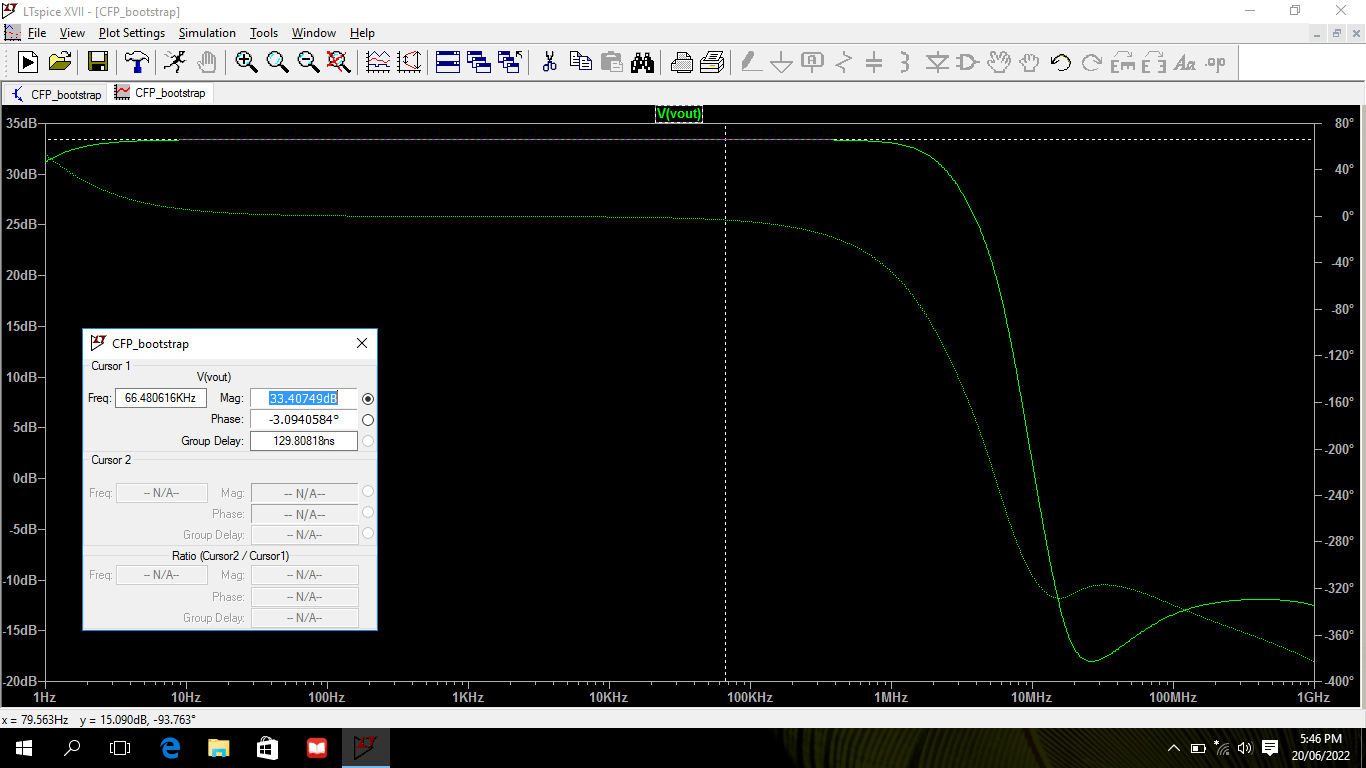This screenshot has width=1366, height=768.
Task: Switch to the CFP_bootstrap schematic tab
Action: point(57,94)
